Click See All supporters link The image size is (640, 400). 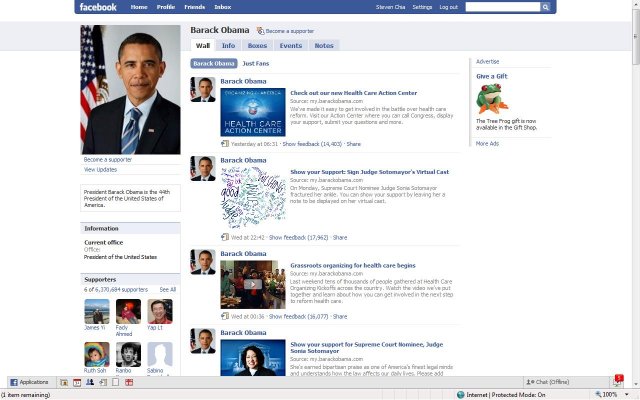[x=168, y=289]
